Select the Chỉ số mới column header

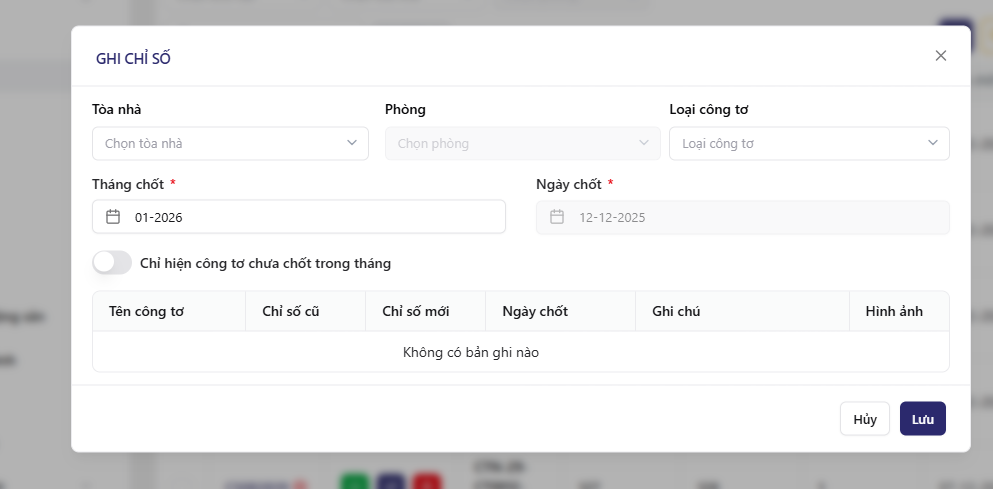(415, 311)
